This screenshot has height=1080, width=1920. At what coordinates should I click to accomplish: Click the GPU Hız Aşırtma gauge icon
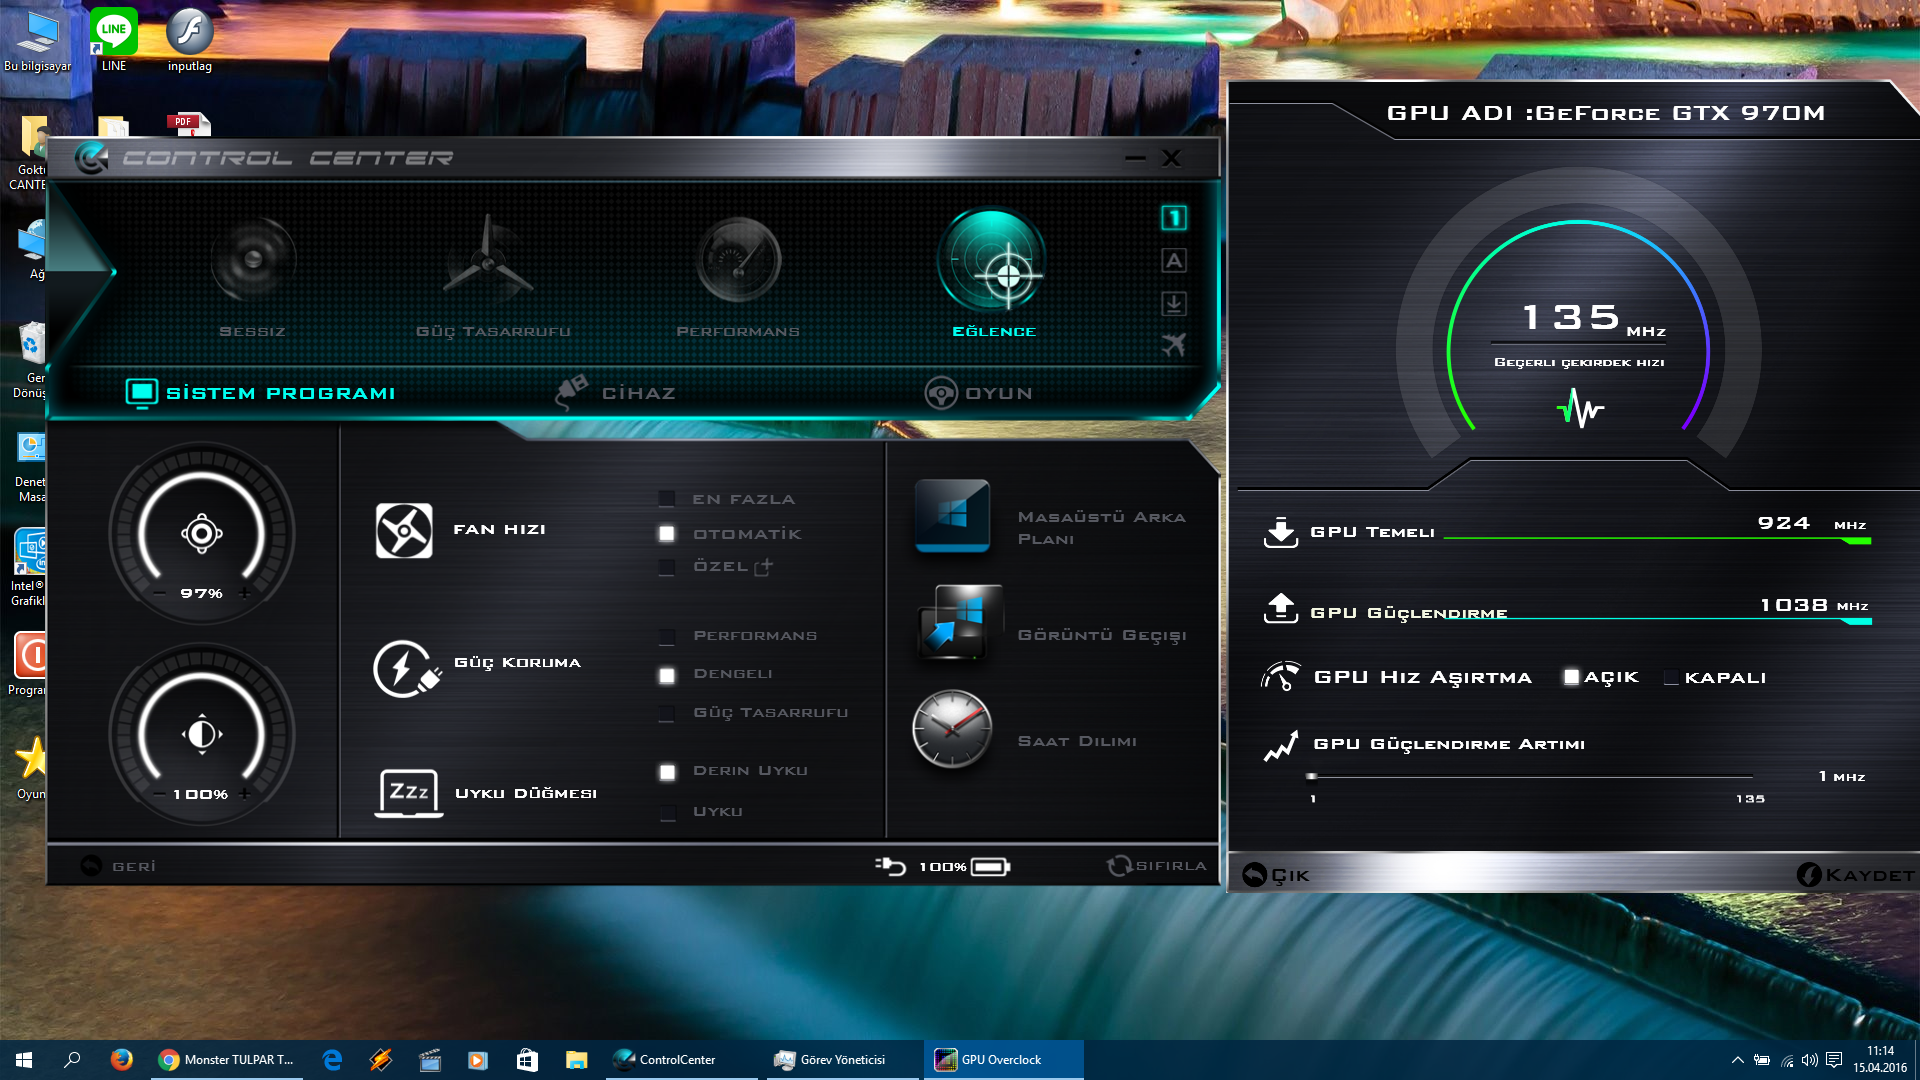[x=1281, y=677]
